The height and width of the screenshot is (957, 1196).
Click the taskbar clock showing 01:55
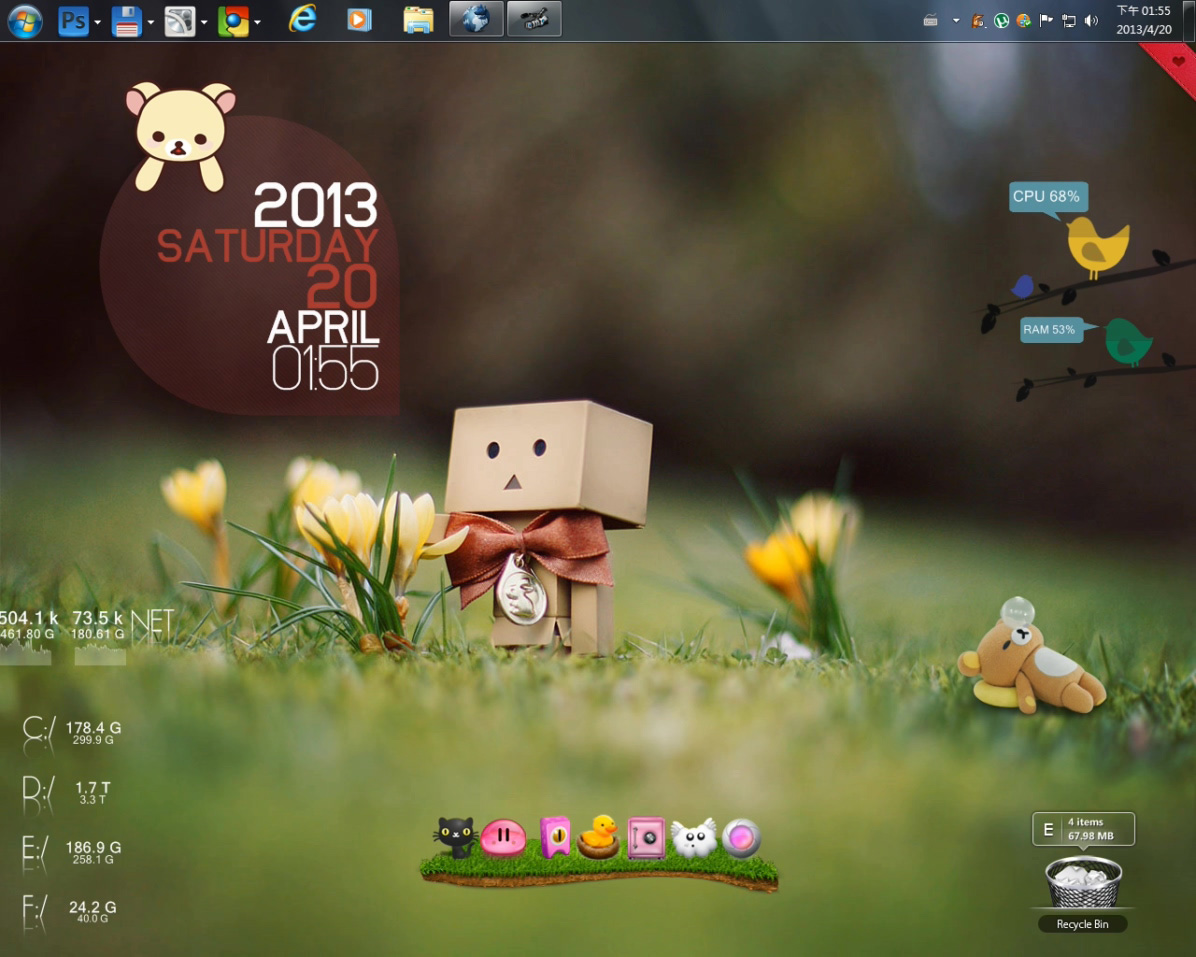tap(1142, 20)
